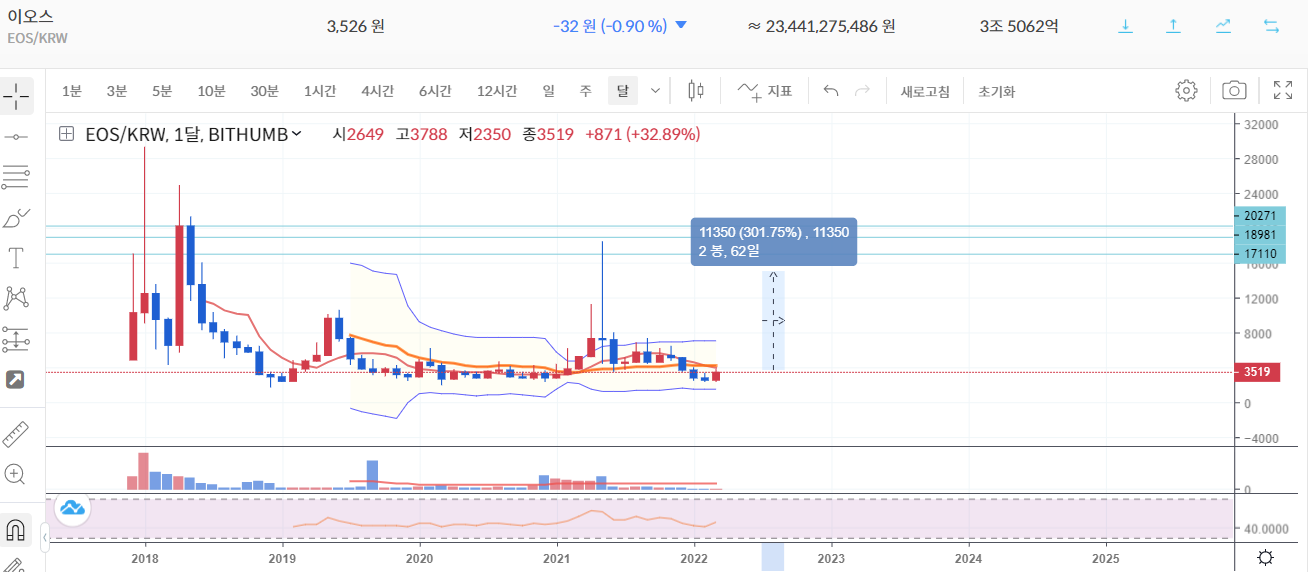Switch to the 주 weekly interval
This screenshot has width=1308, height=572.
pos(585,91)
